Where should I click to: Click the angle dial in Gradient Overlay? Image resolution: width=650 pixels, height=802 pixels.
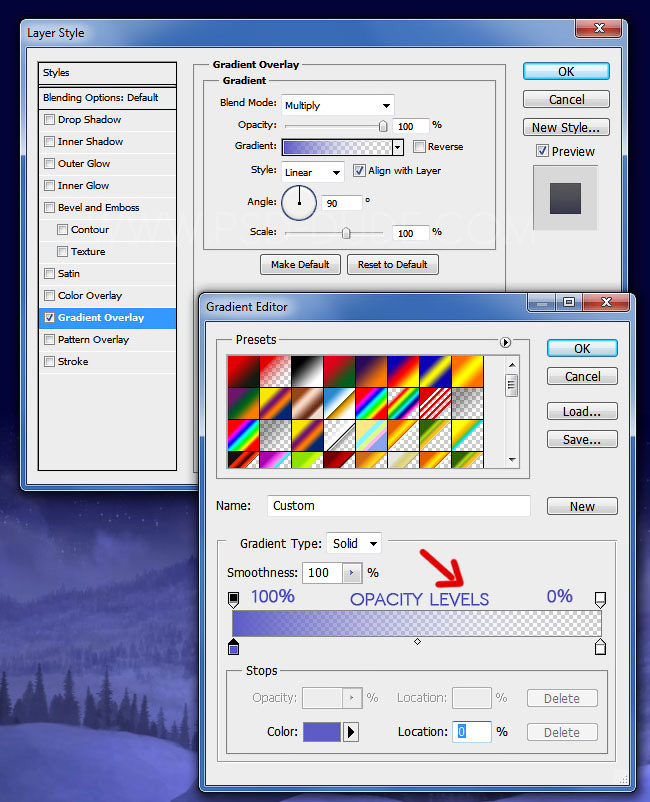click(299, 203)
